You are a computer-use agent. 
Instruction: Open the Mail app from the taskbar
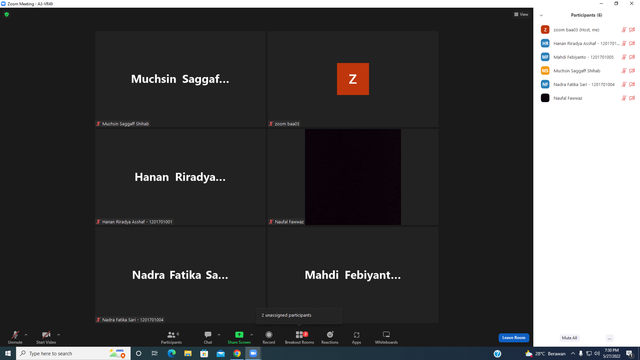point(221,353)
